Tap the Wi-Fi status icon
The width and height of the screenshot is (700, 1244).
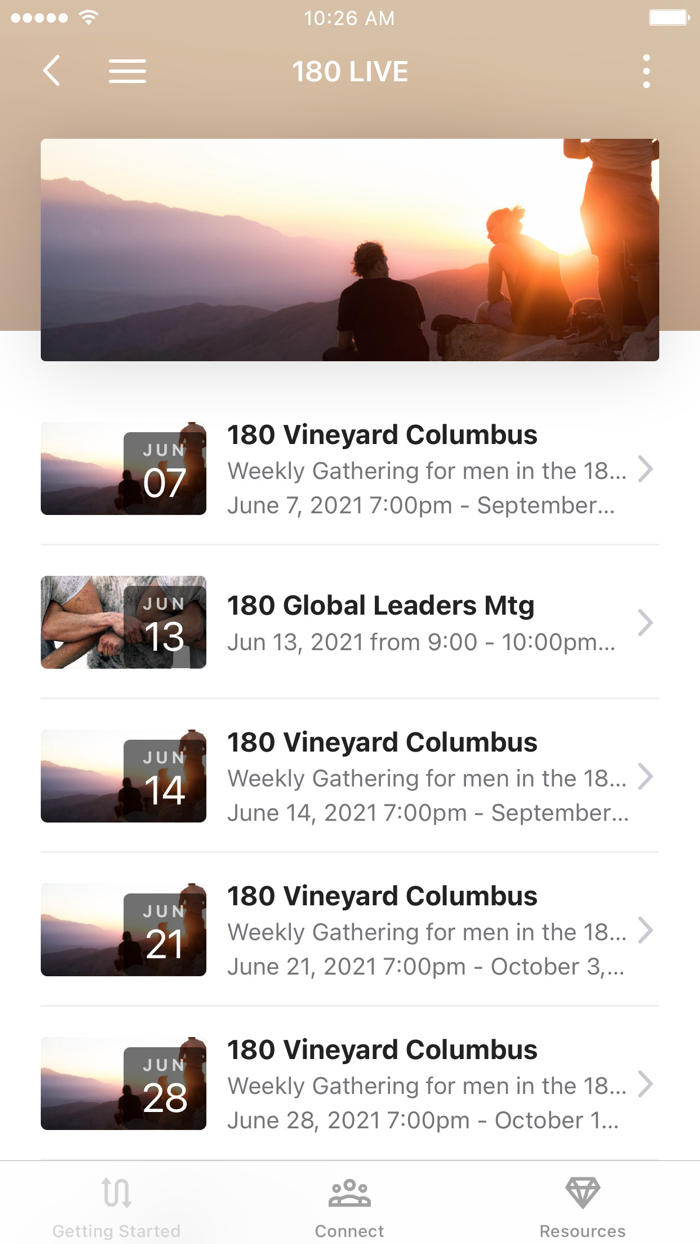coord(89,18)
